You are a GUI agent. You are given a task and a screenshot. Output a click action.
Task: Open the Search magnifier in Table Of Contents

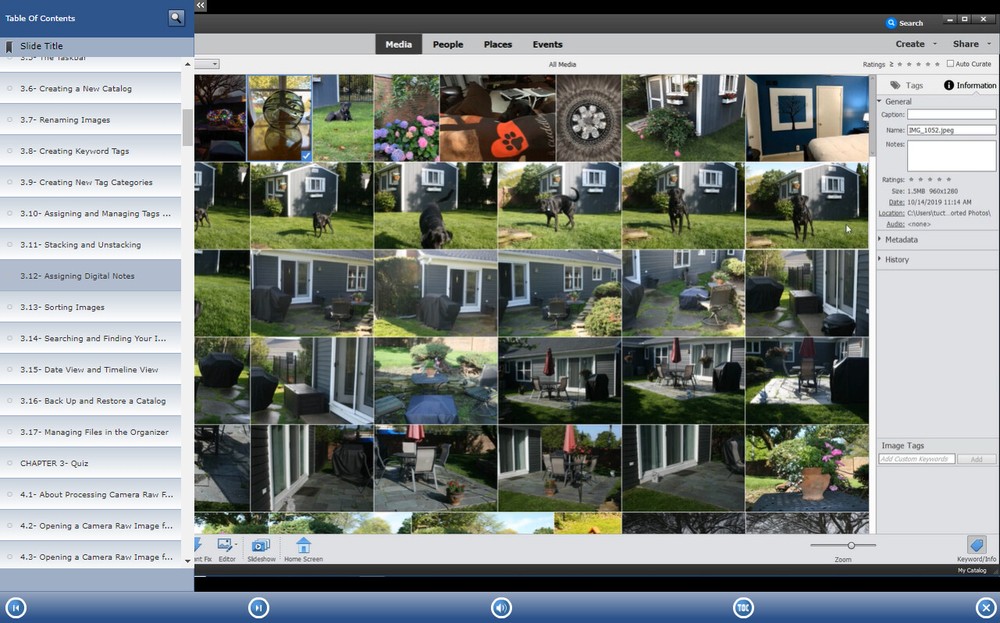pos(175,17)
